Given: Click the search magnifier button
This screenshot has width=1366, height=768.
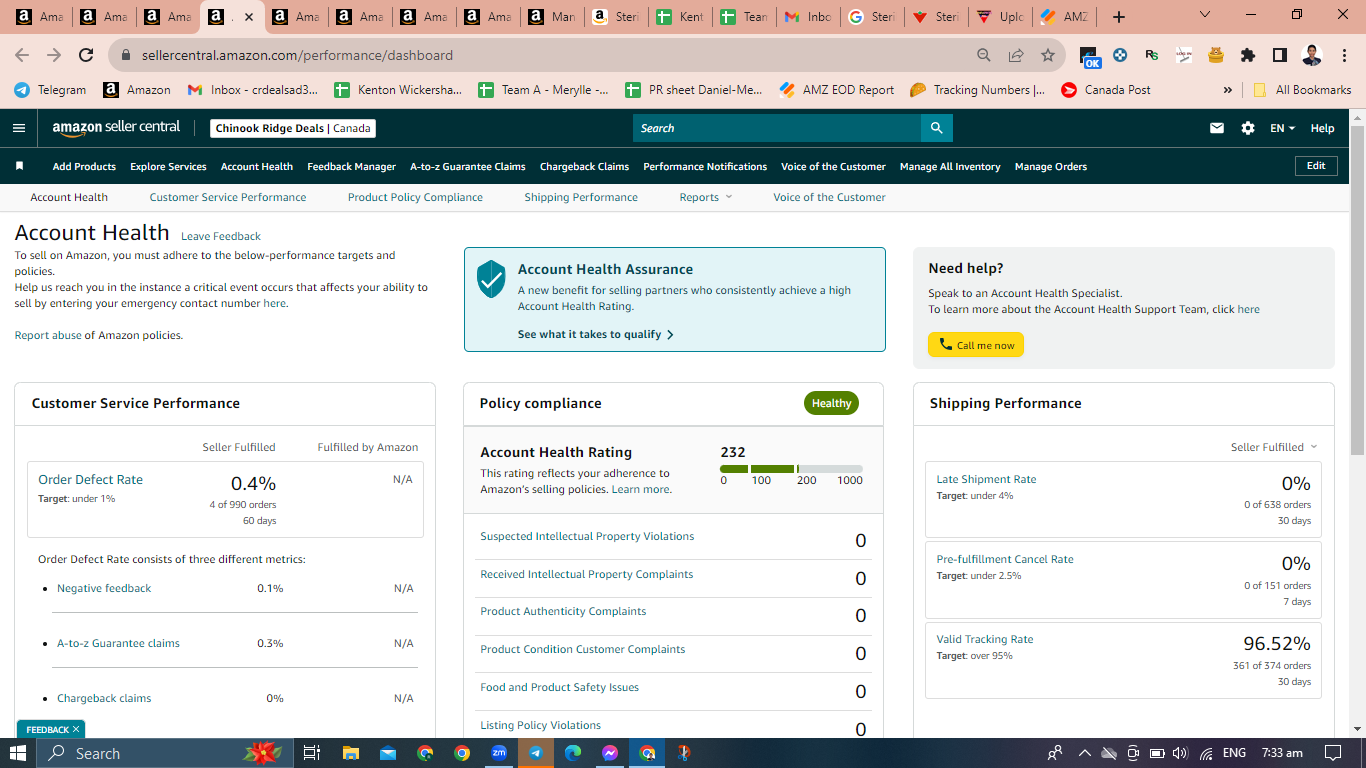Looking at the screenshot, I should [x=936, y=128].
